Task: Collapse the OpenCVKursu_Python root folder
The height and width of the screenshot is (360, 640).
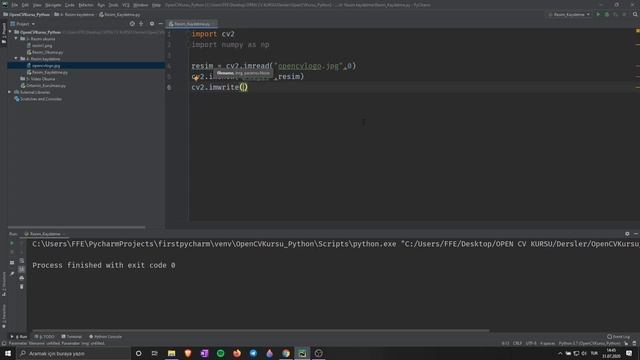Action: coord(10,32)
